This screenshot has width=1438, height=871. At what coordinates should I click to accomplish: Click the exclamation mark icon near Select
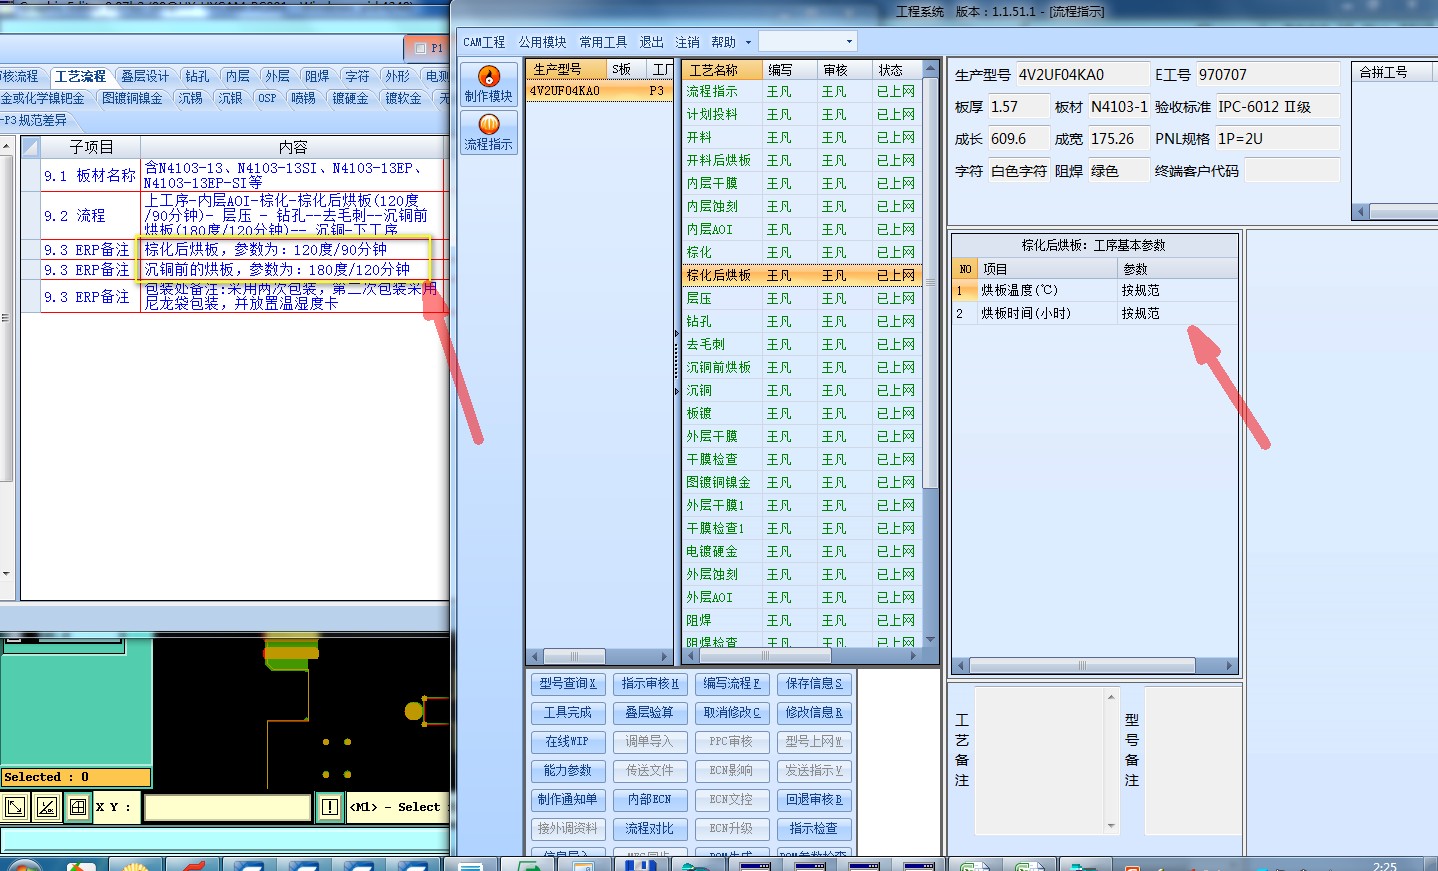[x=330, y=806]
